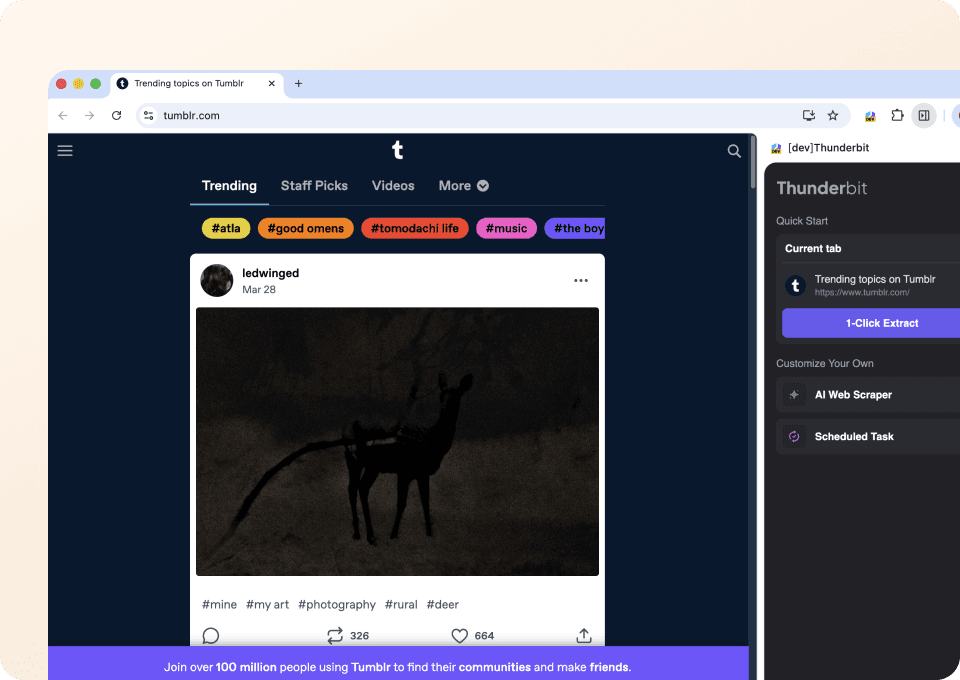Viewport: 960px width, 680px height.
Task: Select the #music tag pill
Action: point(506,228)
